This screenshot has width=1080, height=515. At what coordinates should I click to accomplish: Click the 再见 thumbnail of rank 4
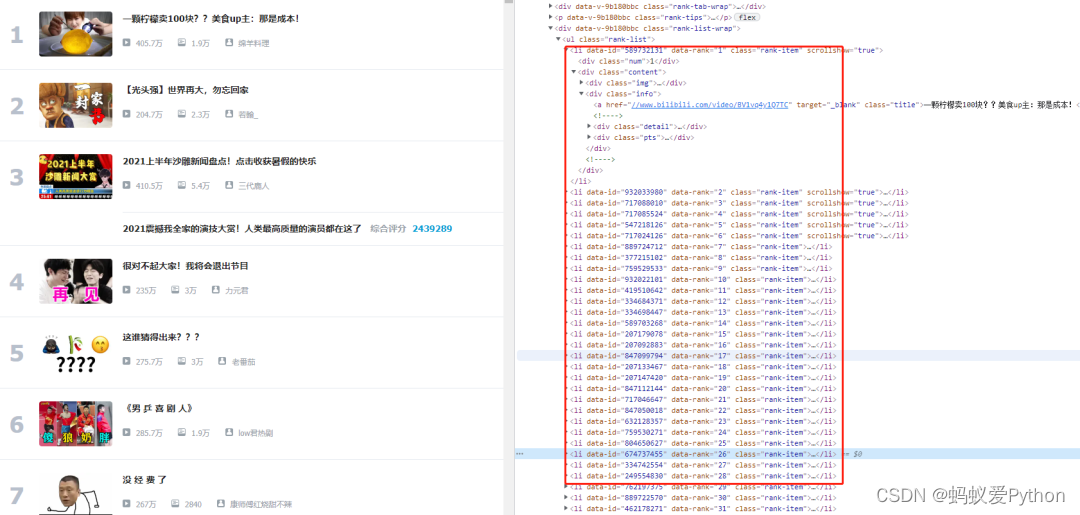pos(76,281)
